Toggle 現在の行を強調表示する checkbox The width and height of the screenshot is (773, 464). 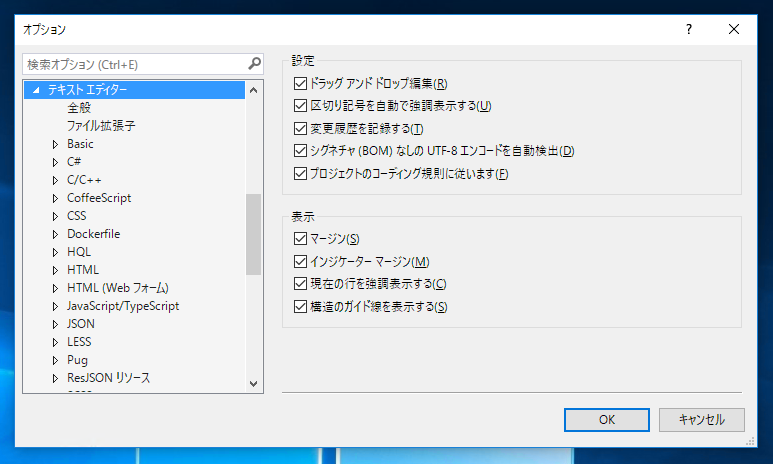click(x=300, y=284)
